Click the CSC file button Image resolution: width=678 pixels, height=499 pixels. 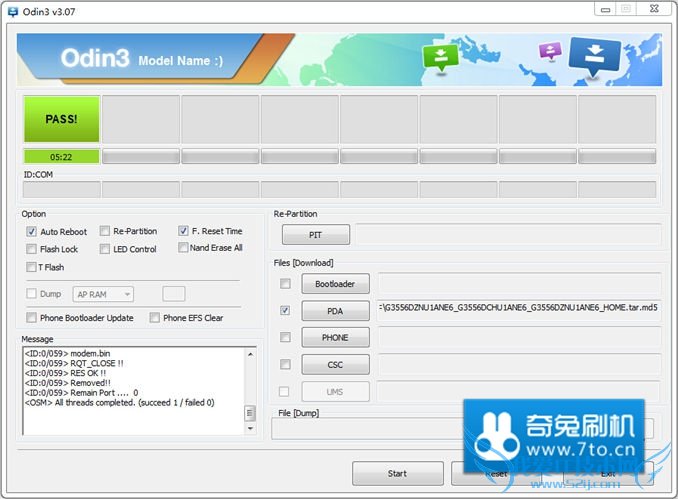[x=336, y=365]
